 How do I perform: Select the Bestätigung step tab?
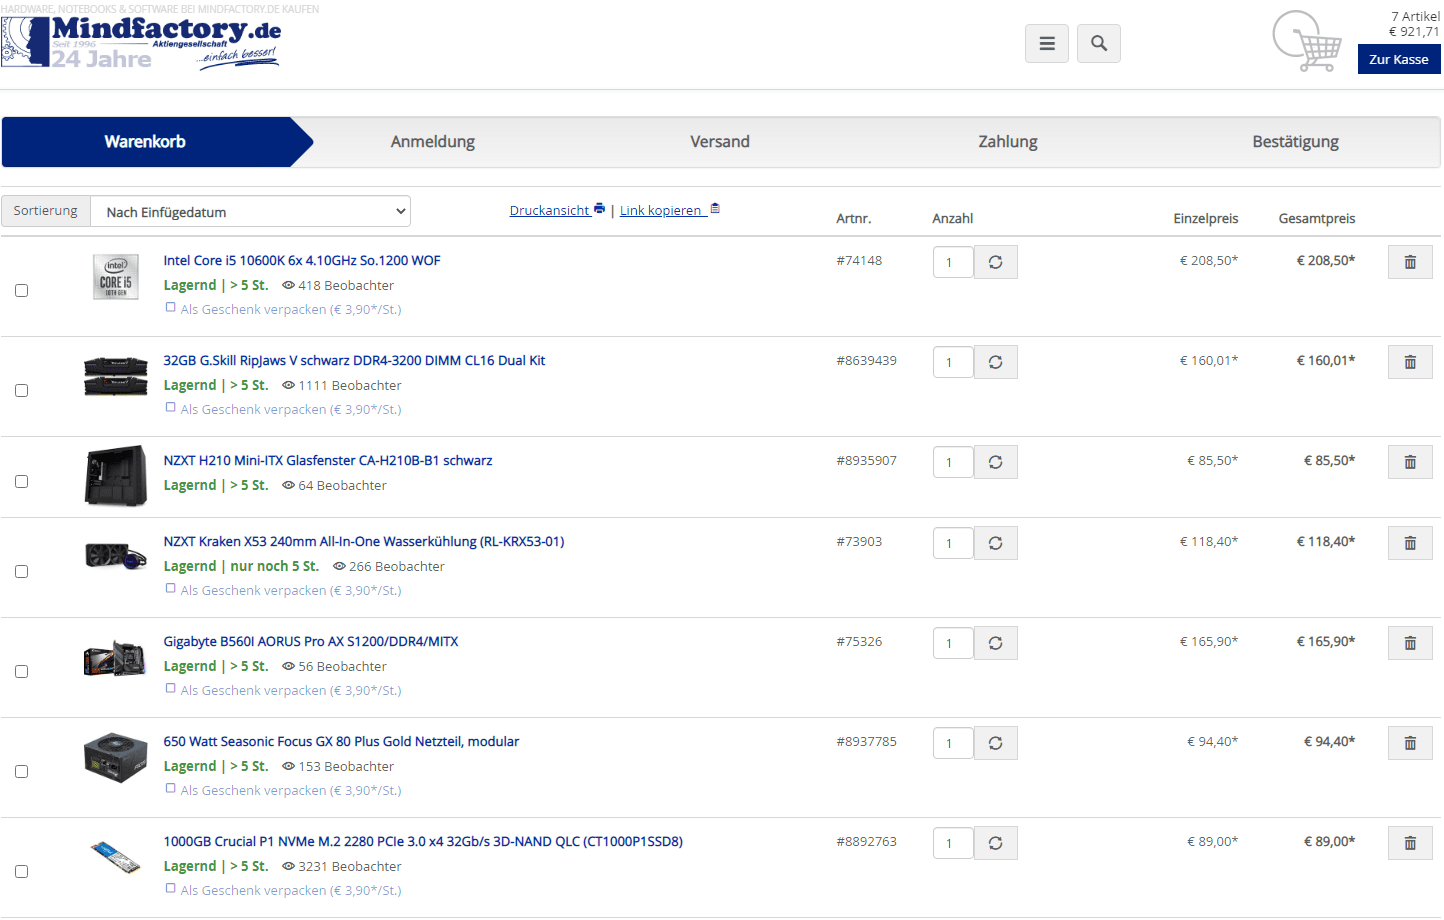click(1296, 142)
